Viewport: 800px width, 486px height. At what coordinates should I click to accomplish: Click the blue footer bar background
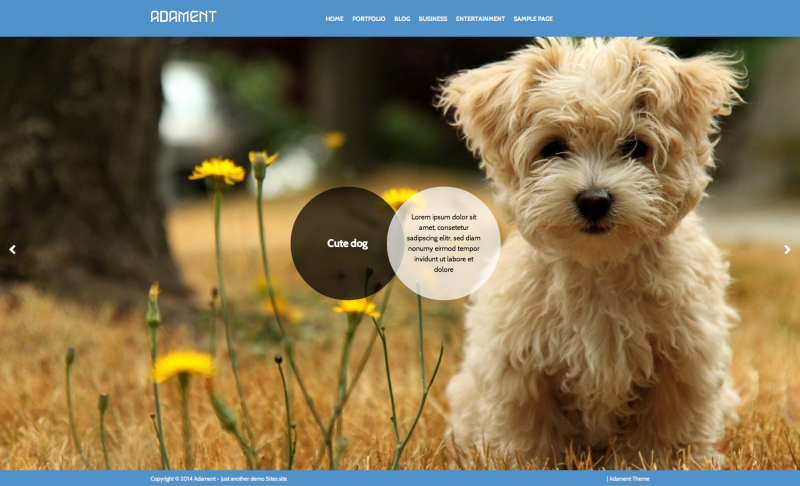pyautogui.click(x=450, y=479)
